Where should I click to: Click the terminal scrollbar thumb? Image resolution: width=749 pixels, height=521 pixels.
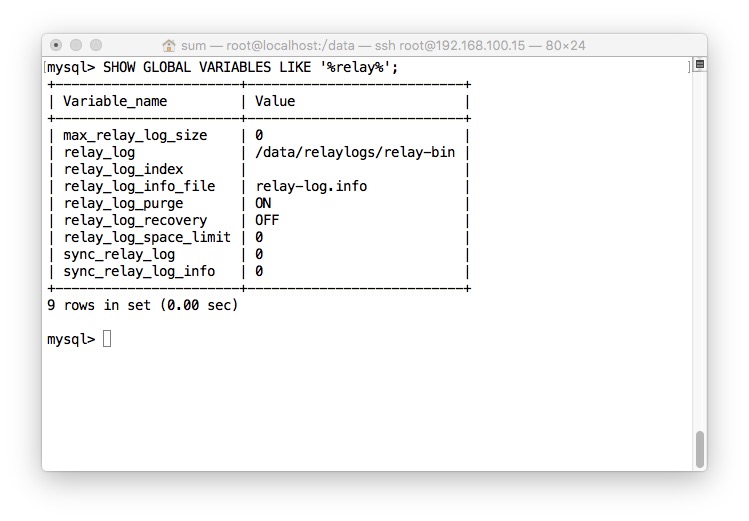tap(700, 449)
